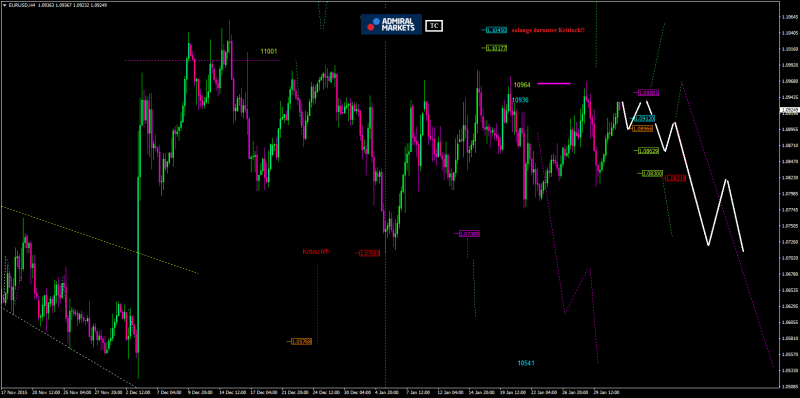Open the EURUSD,H4 chart title arrow
The width and height of the screenshot is (800, 398).
click(x=5, y=4)
